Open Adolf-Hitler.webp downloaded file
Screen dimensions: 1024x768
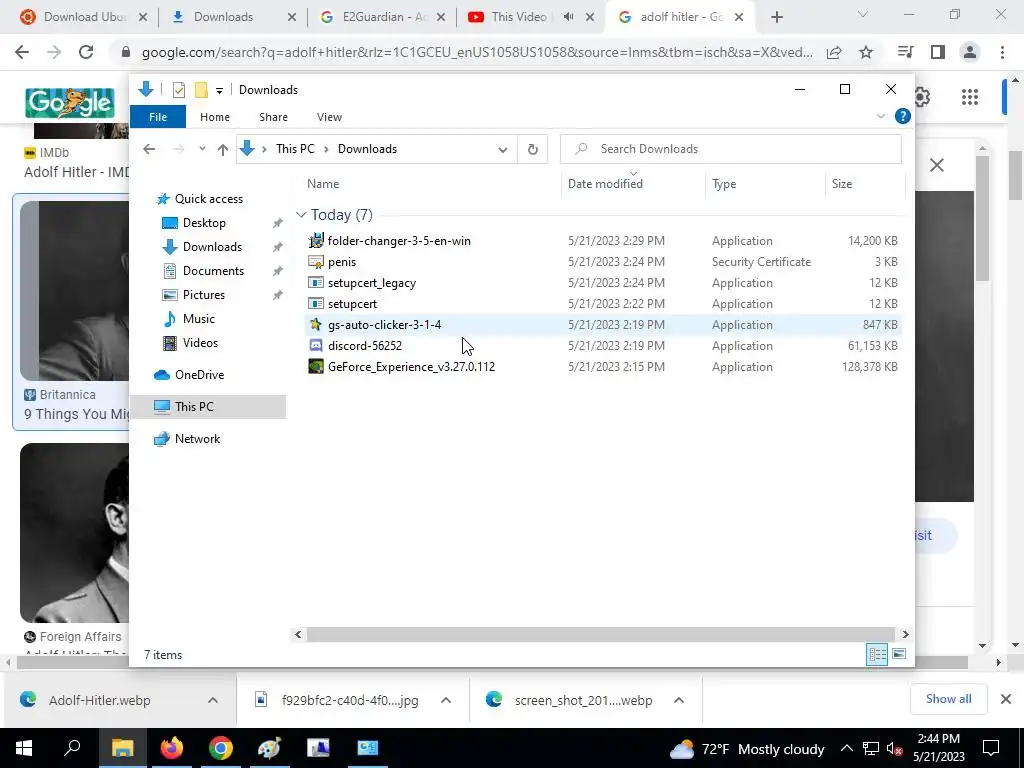pyautogui.click(x=100, y=700)
